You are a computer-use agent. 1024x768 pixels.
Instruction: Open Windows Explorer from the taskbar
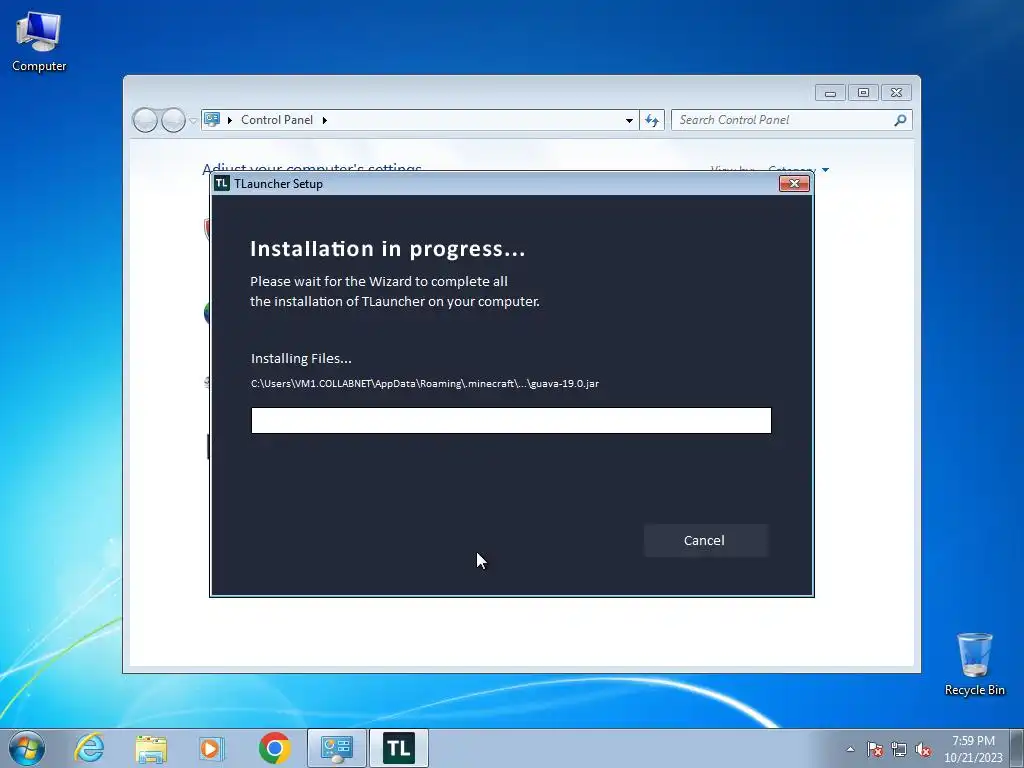[151, 748]
